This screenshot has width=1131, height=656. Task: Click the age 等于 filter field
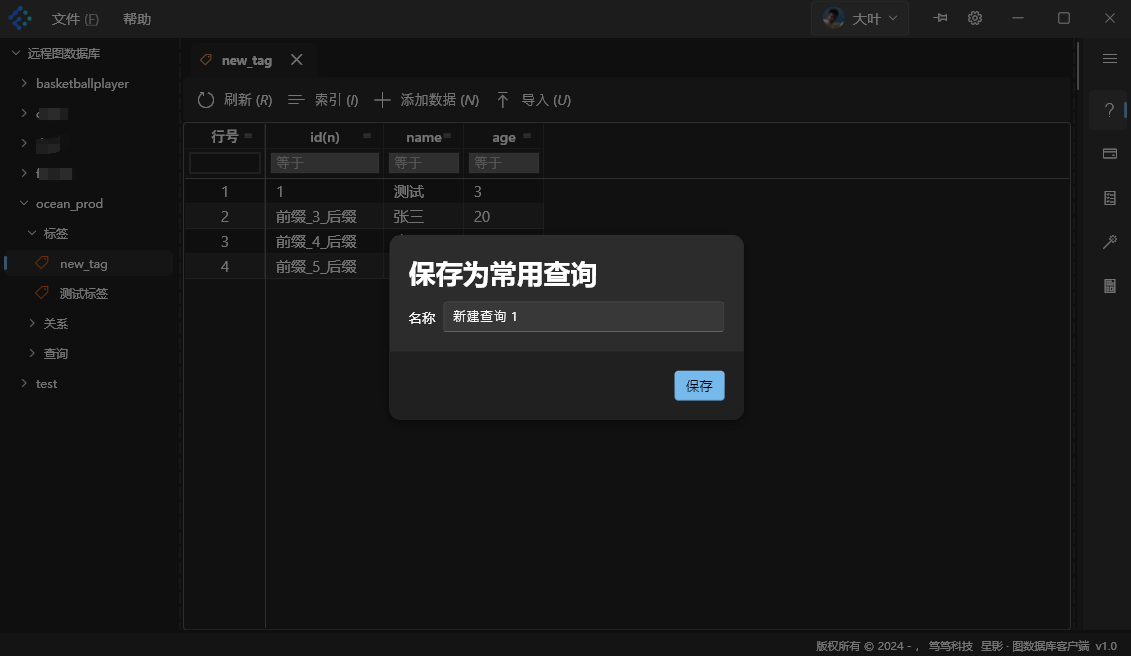pyautogui.click(x=503, y=163)
